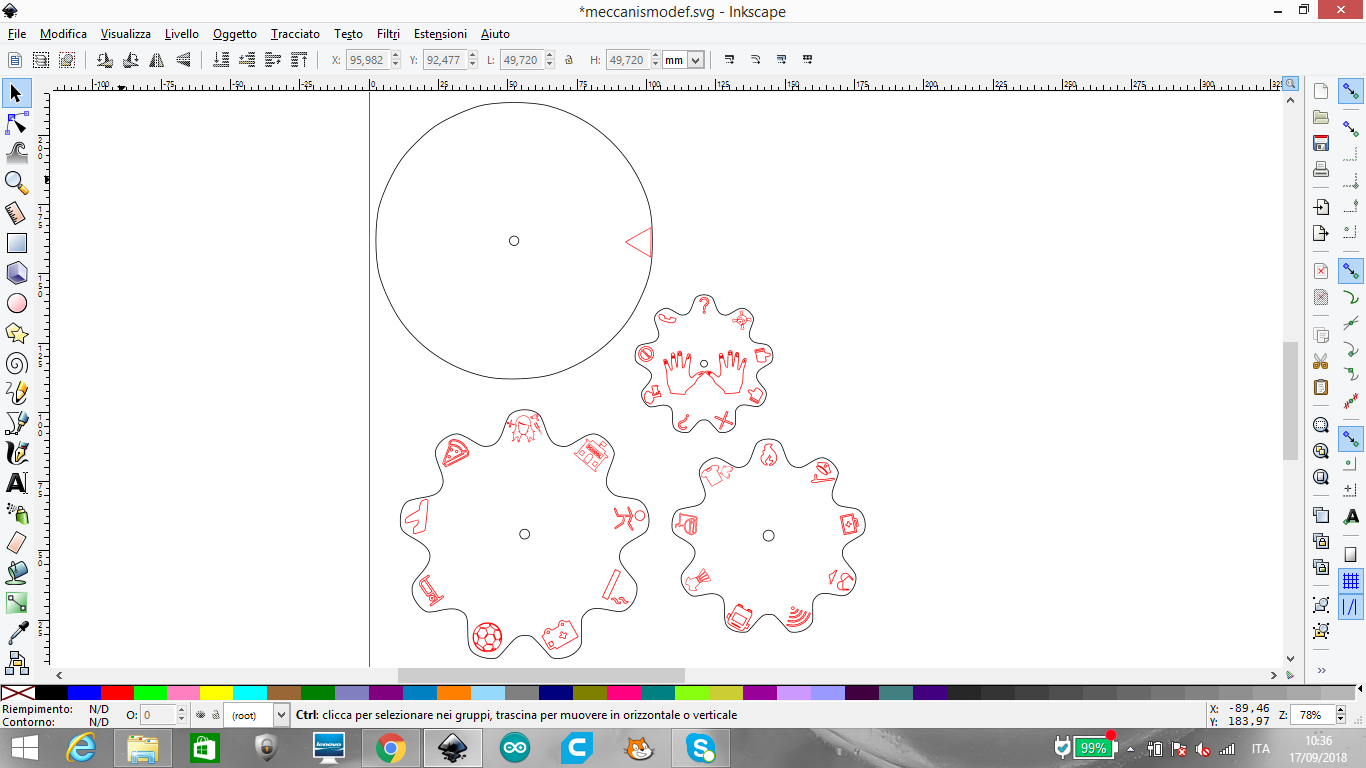Increase X position spinner value
Viewport: 1366px width, 768px height.
[396, 56]
